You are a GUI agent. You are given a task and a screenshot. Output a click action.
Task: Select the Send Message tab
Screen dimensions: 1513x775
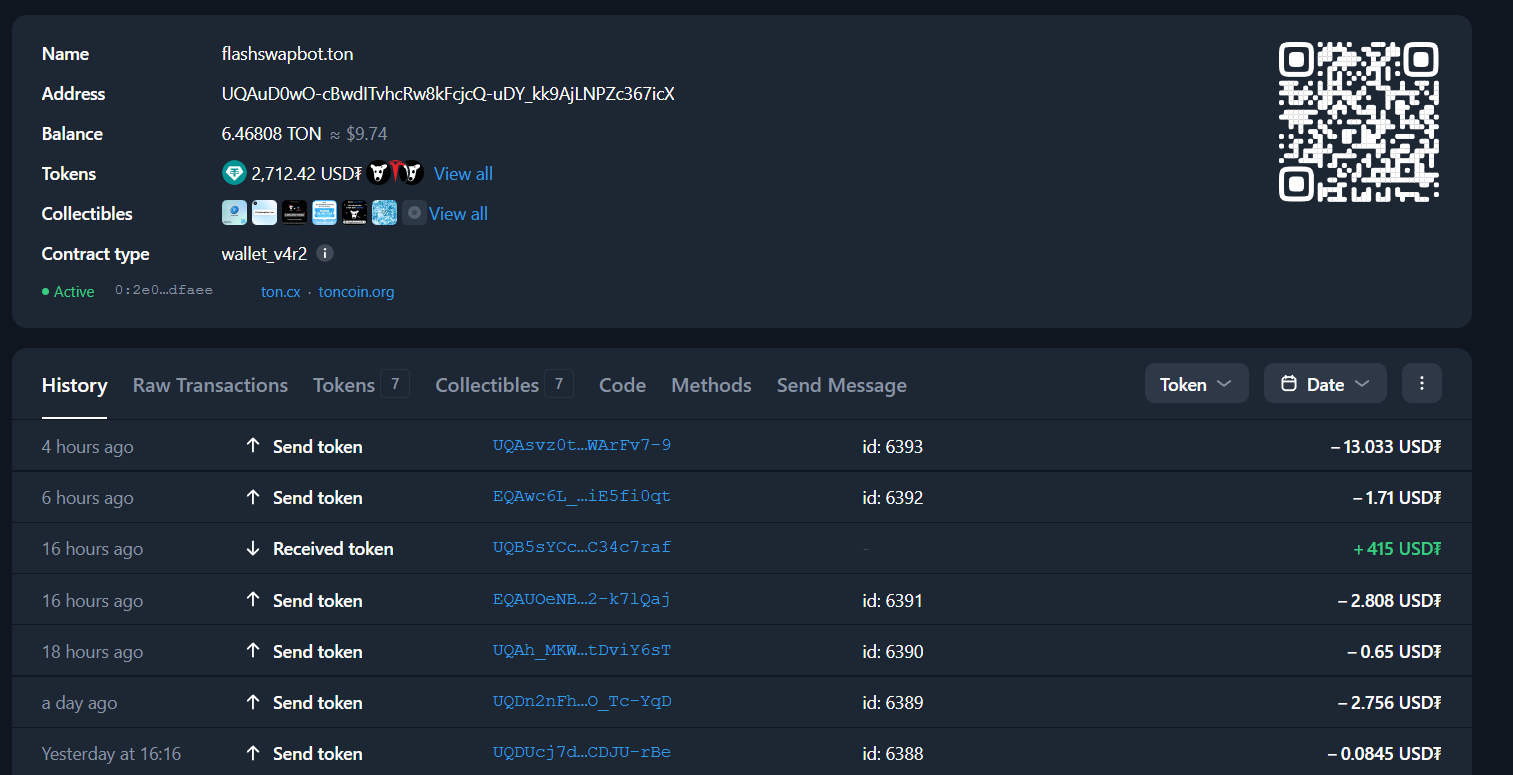tap(841, 385)
